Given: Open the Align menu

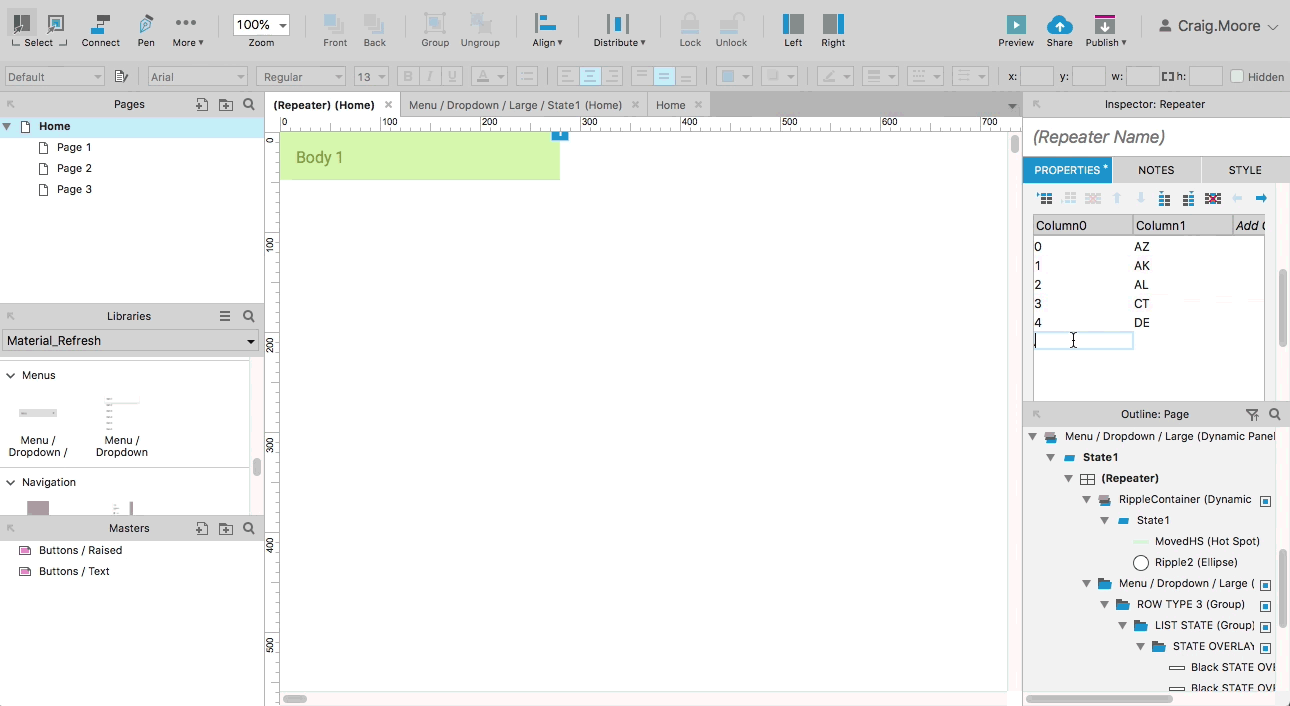Looking at the screenshot, I should [x=547, y=30].
